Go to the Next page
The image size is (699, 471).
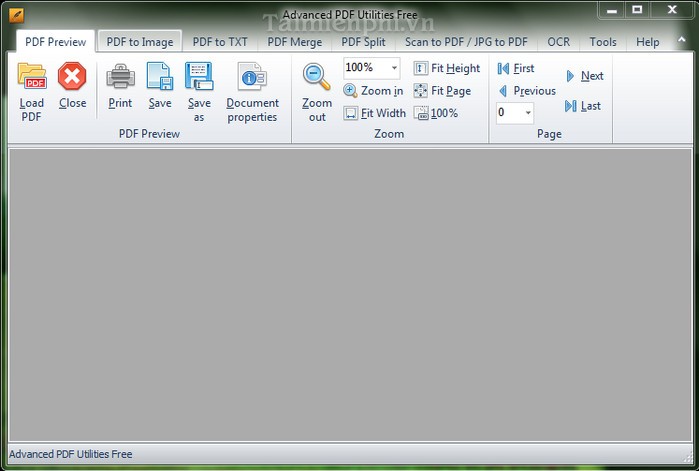(584, 76)
